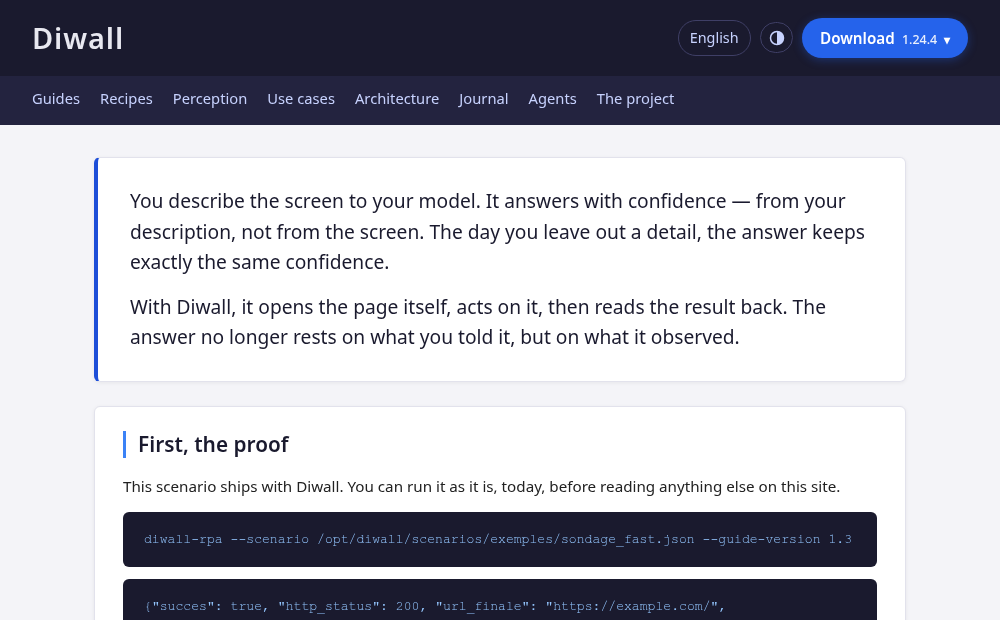The width and height of the screenshot is (1000, 620).
Task: Open the Architecture menu item
Action: point(397,99)
